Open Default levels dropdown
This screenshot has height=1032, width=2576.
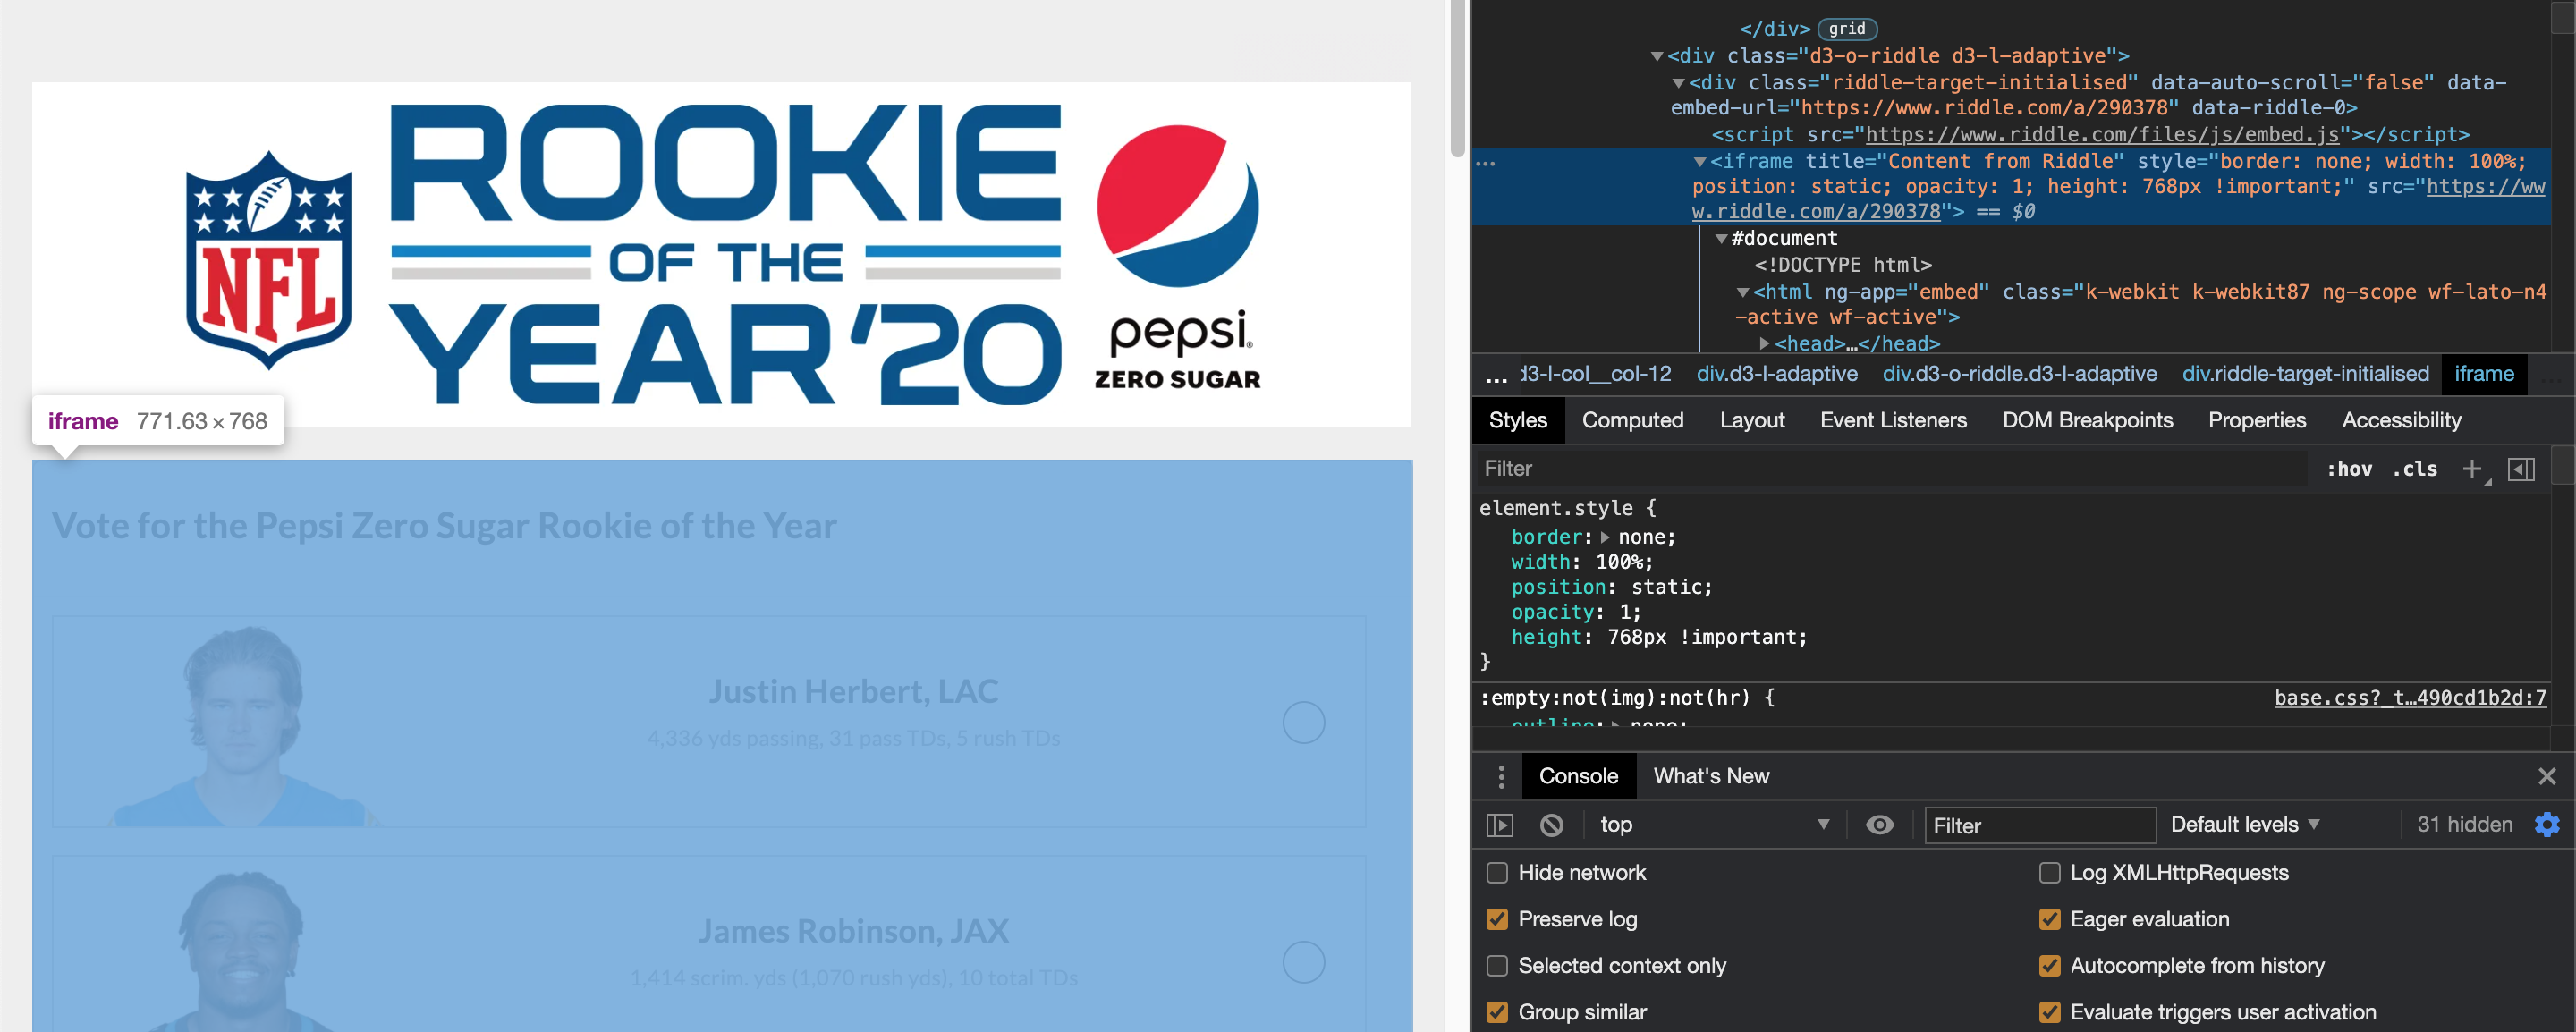point(2244,825)
